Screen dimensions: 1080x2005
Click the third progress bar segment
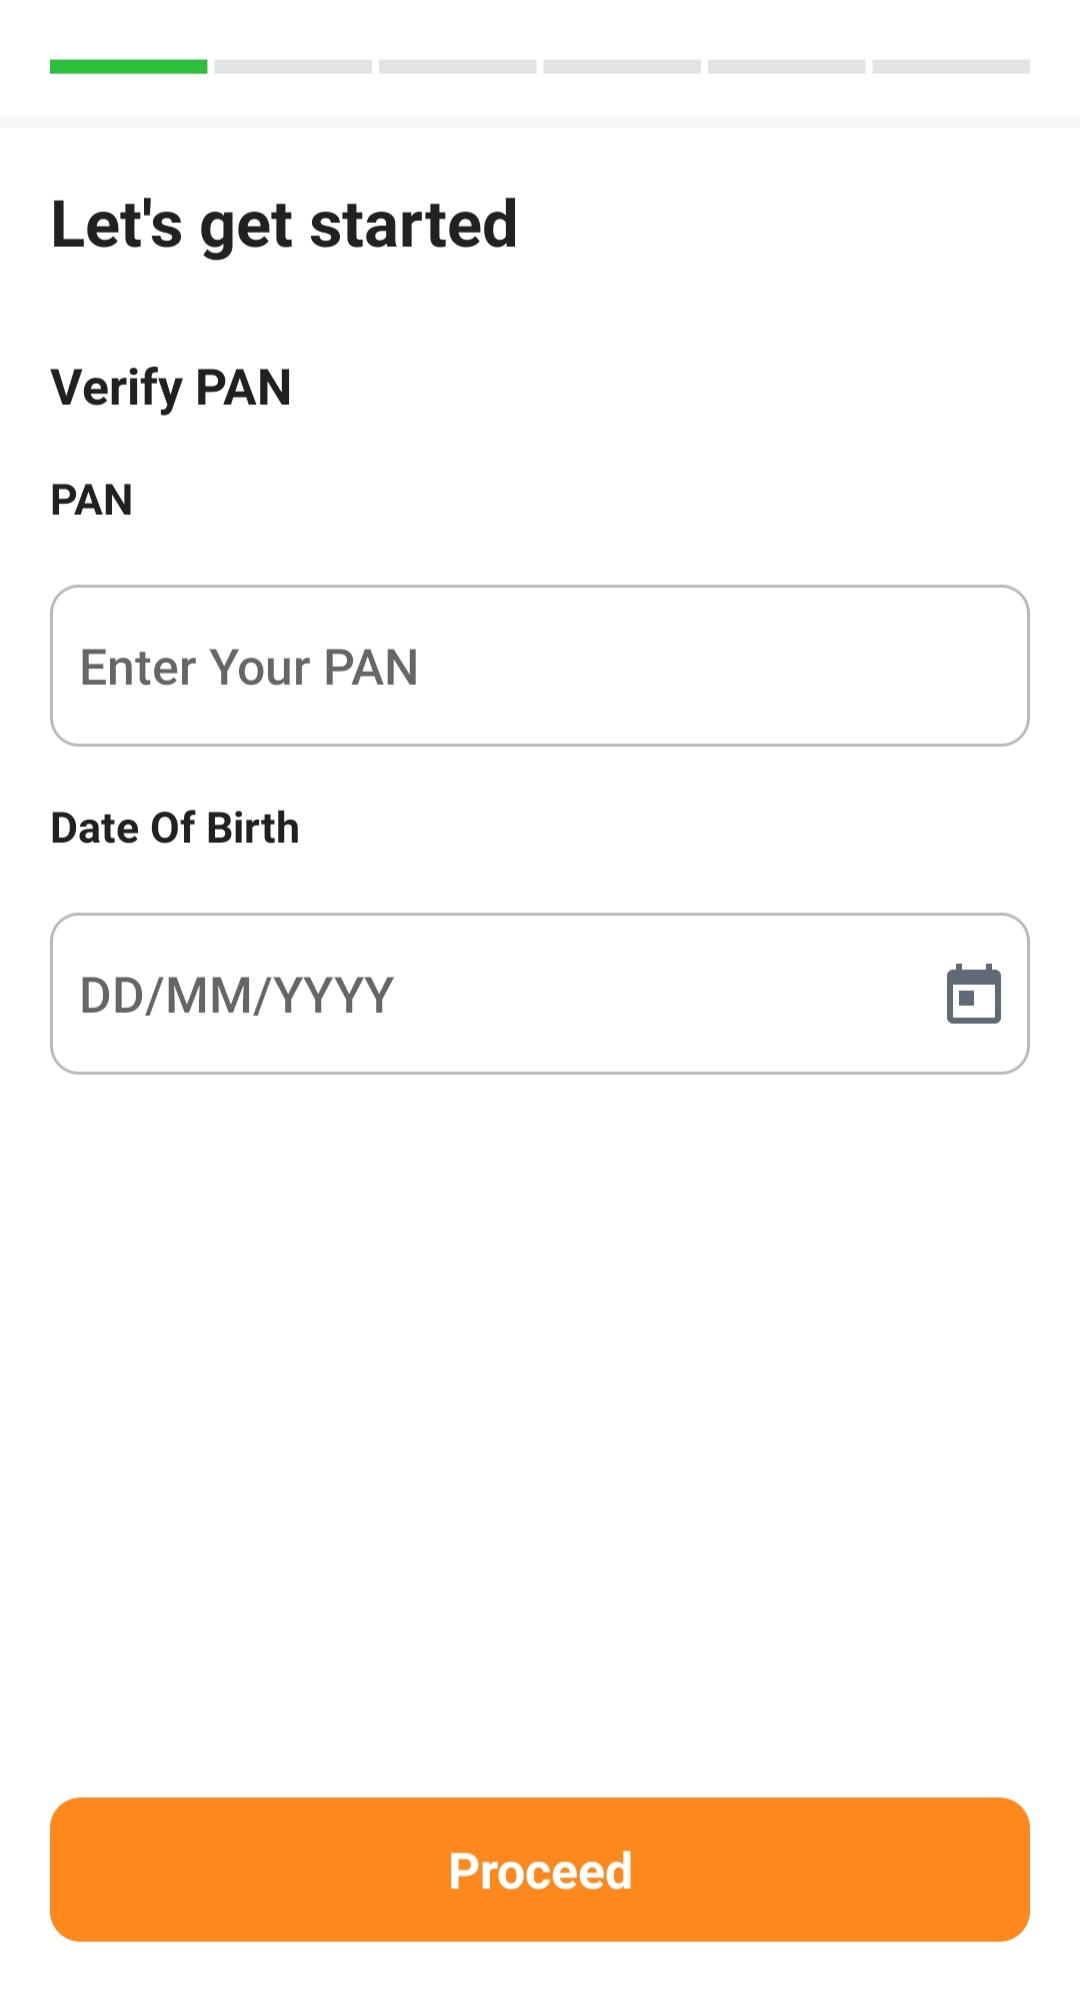458,67
